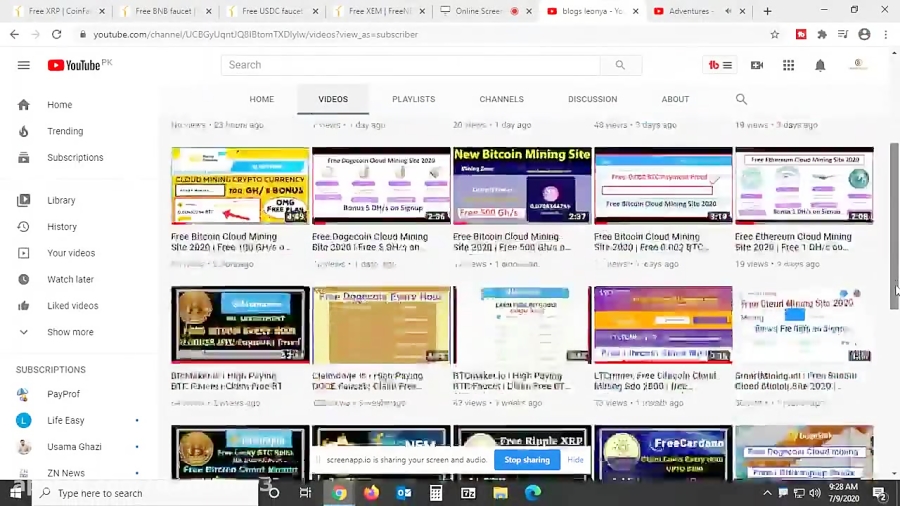900x506 pixels.
Task: Switch to the ABOUT tab
Action: coord(675,99)
